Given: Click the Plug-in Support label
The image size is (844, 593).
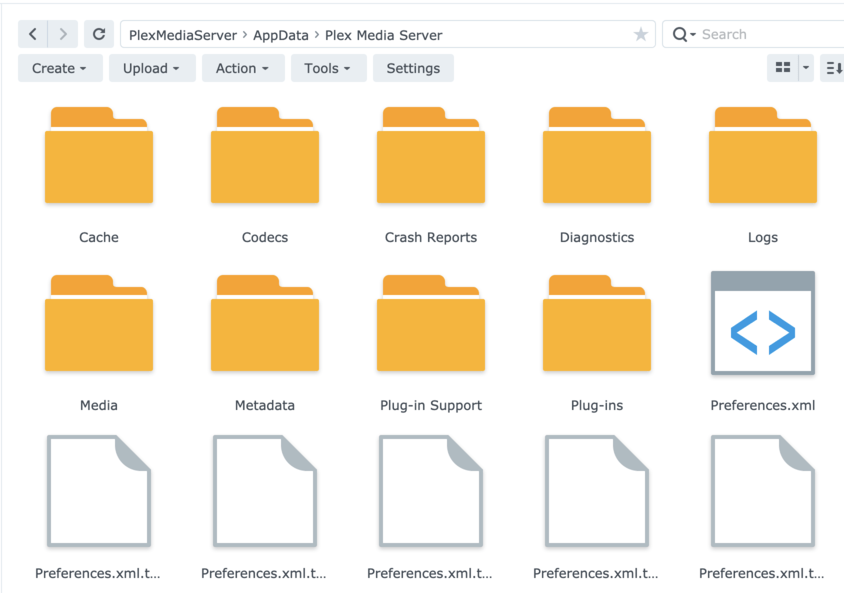Looking at the screenshot, I should (431, 405).
